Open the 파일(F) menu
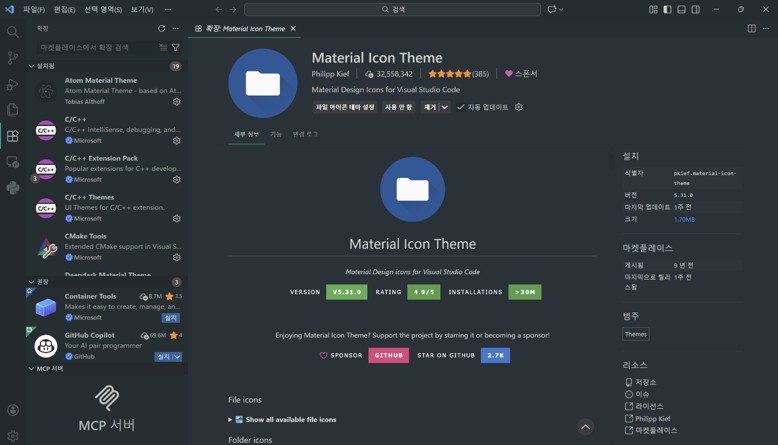 34,9
